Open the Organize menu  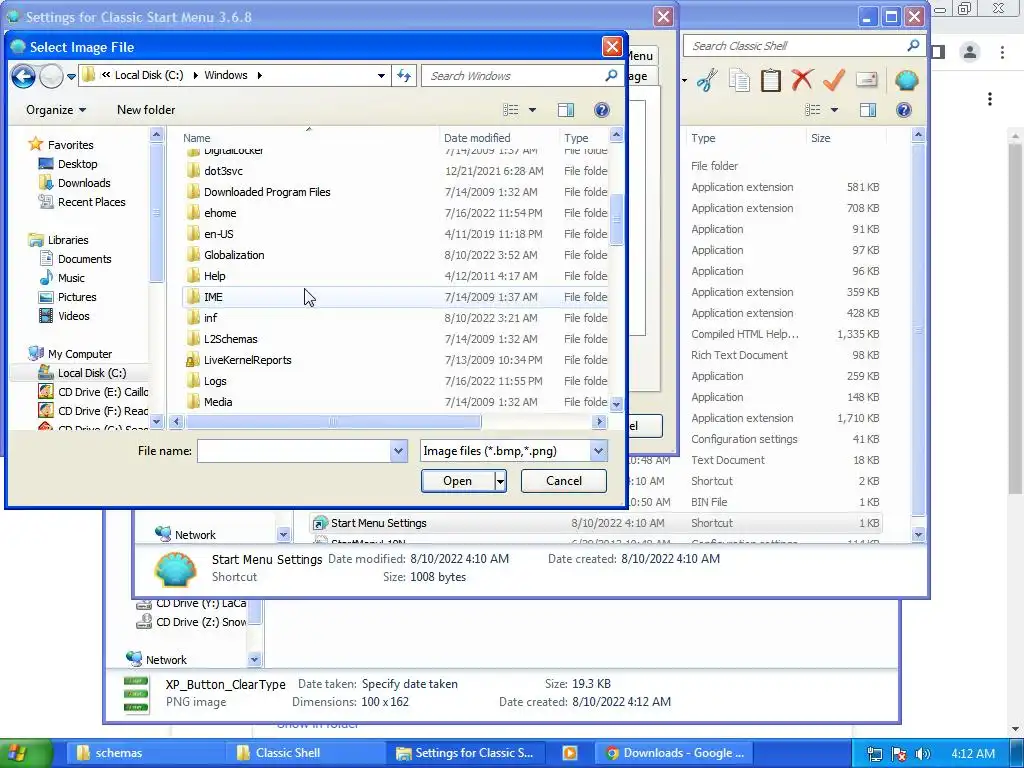pos(56,110)
